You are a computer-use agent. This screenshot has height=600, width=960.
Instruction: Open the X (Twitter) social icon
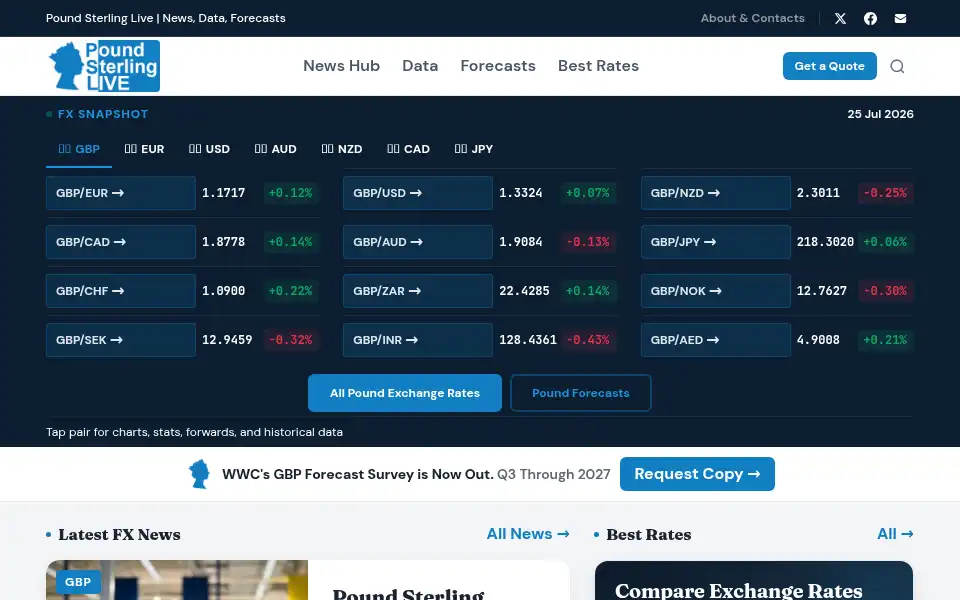coord(840,18)
